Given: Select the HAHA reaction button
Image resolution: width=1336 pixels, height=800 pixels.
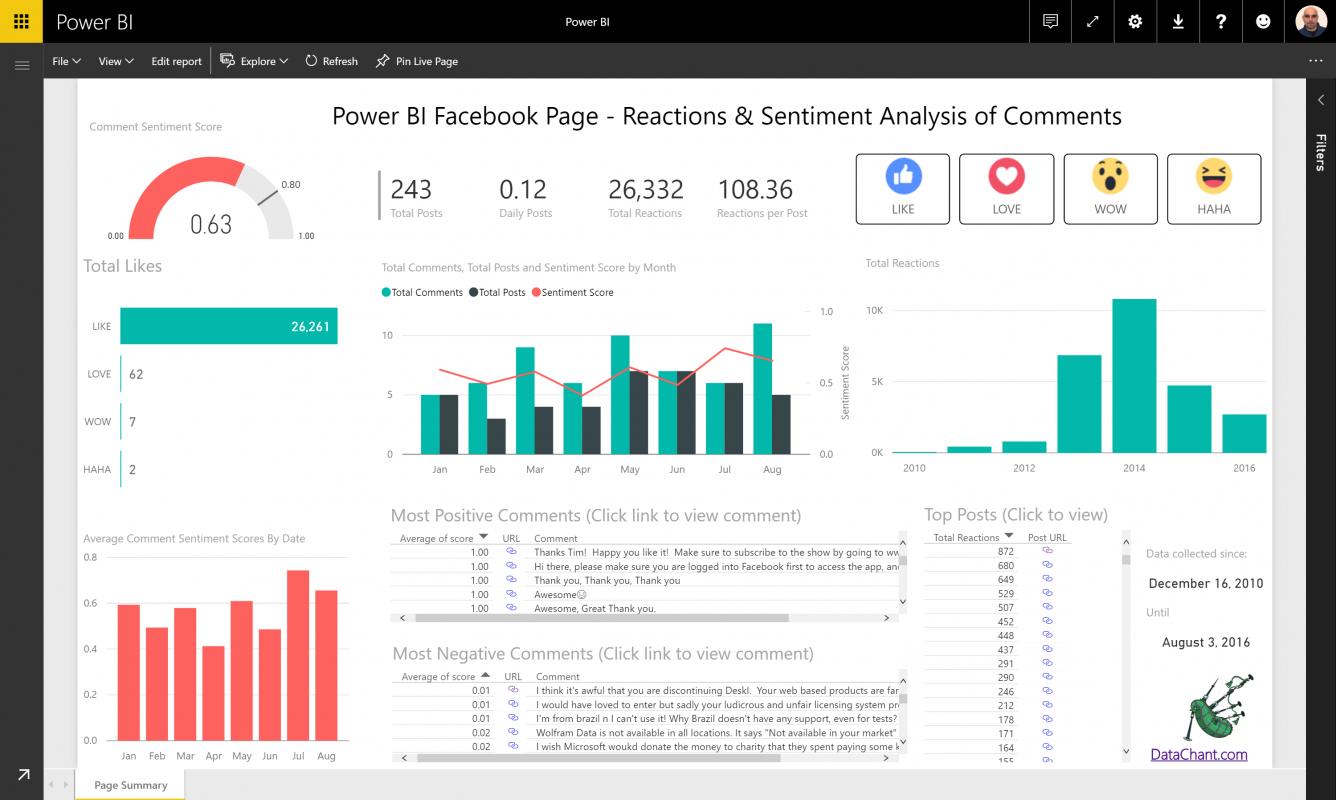Looking at the screenshot, I should [1214, 188].
